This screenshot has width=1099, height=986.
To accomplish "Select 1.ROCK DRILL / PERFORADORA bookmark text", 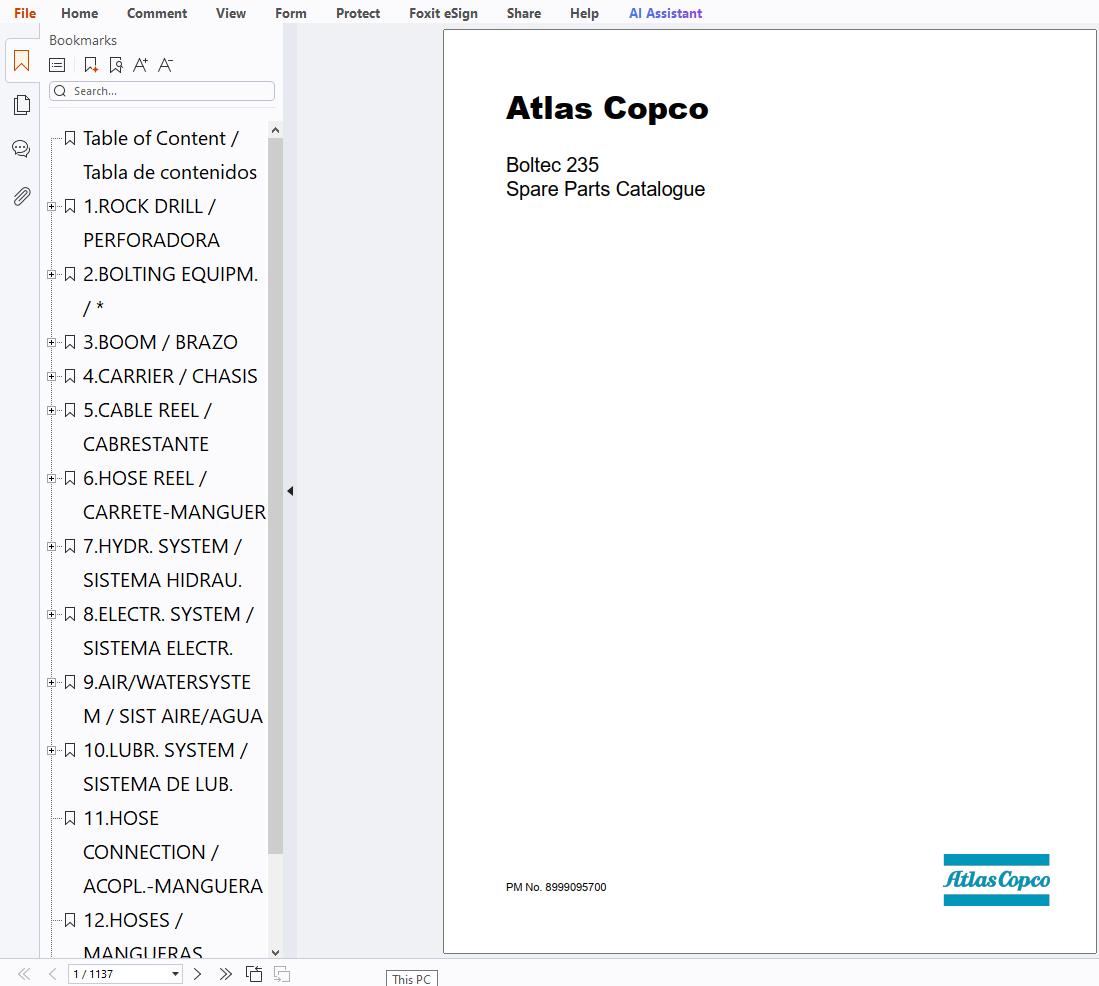I will pos(151,223).
